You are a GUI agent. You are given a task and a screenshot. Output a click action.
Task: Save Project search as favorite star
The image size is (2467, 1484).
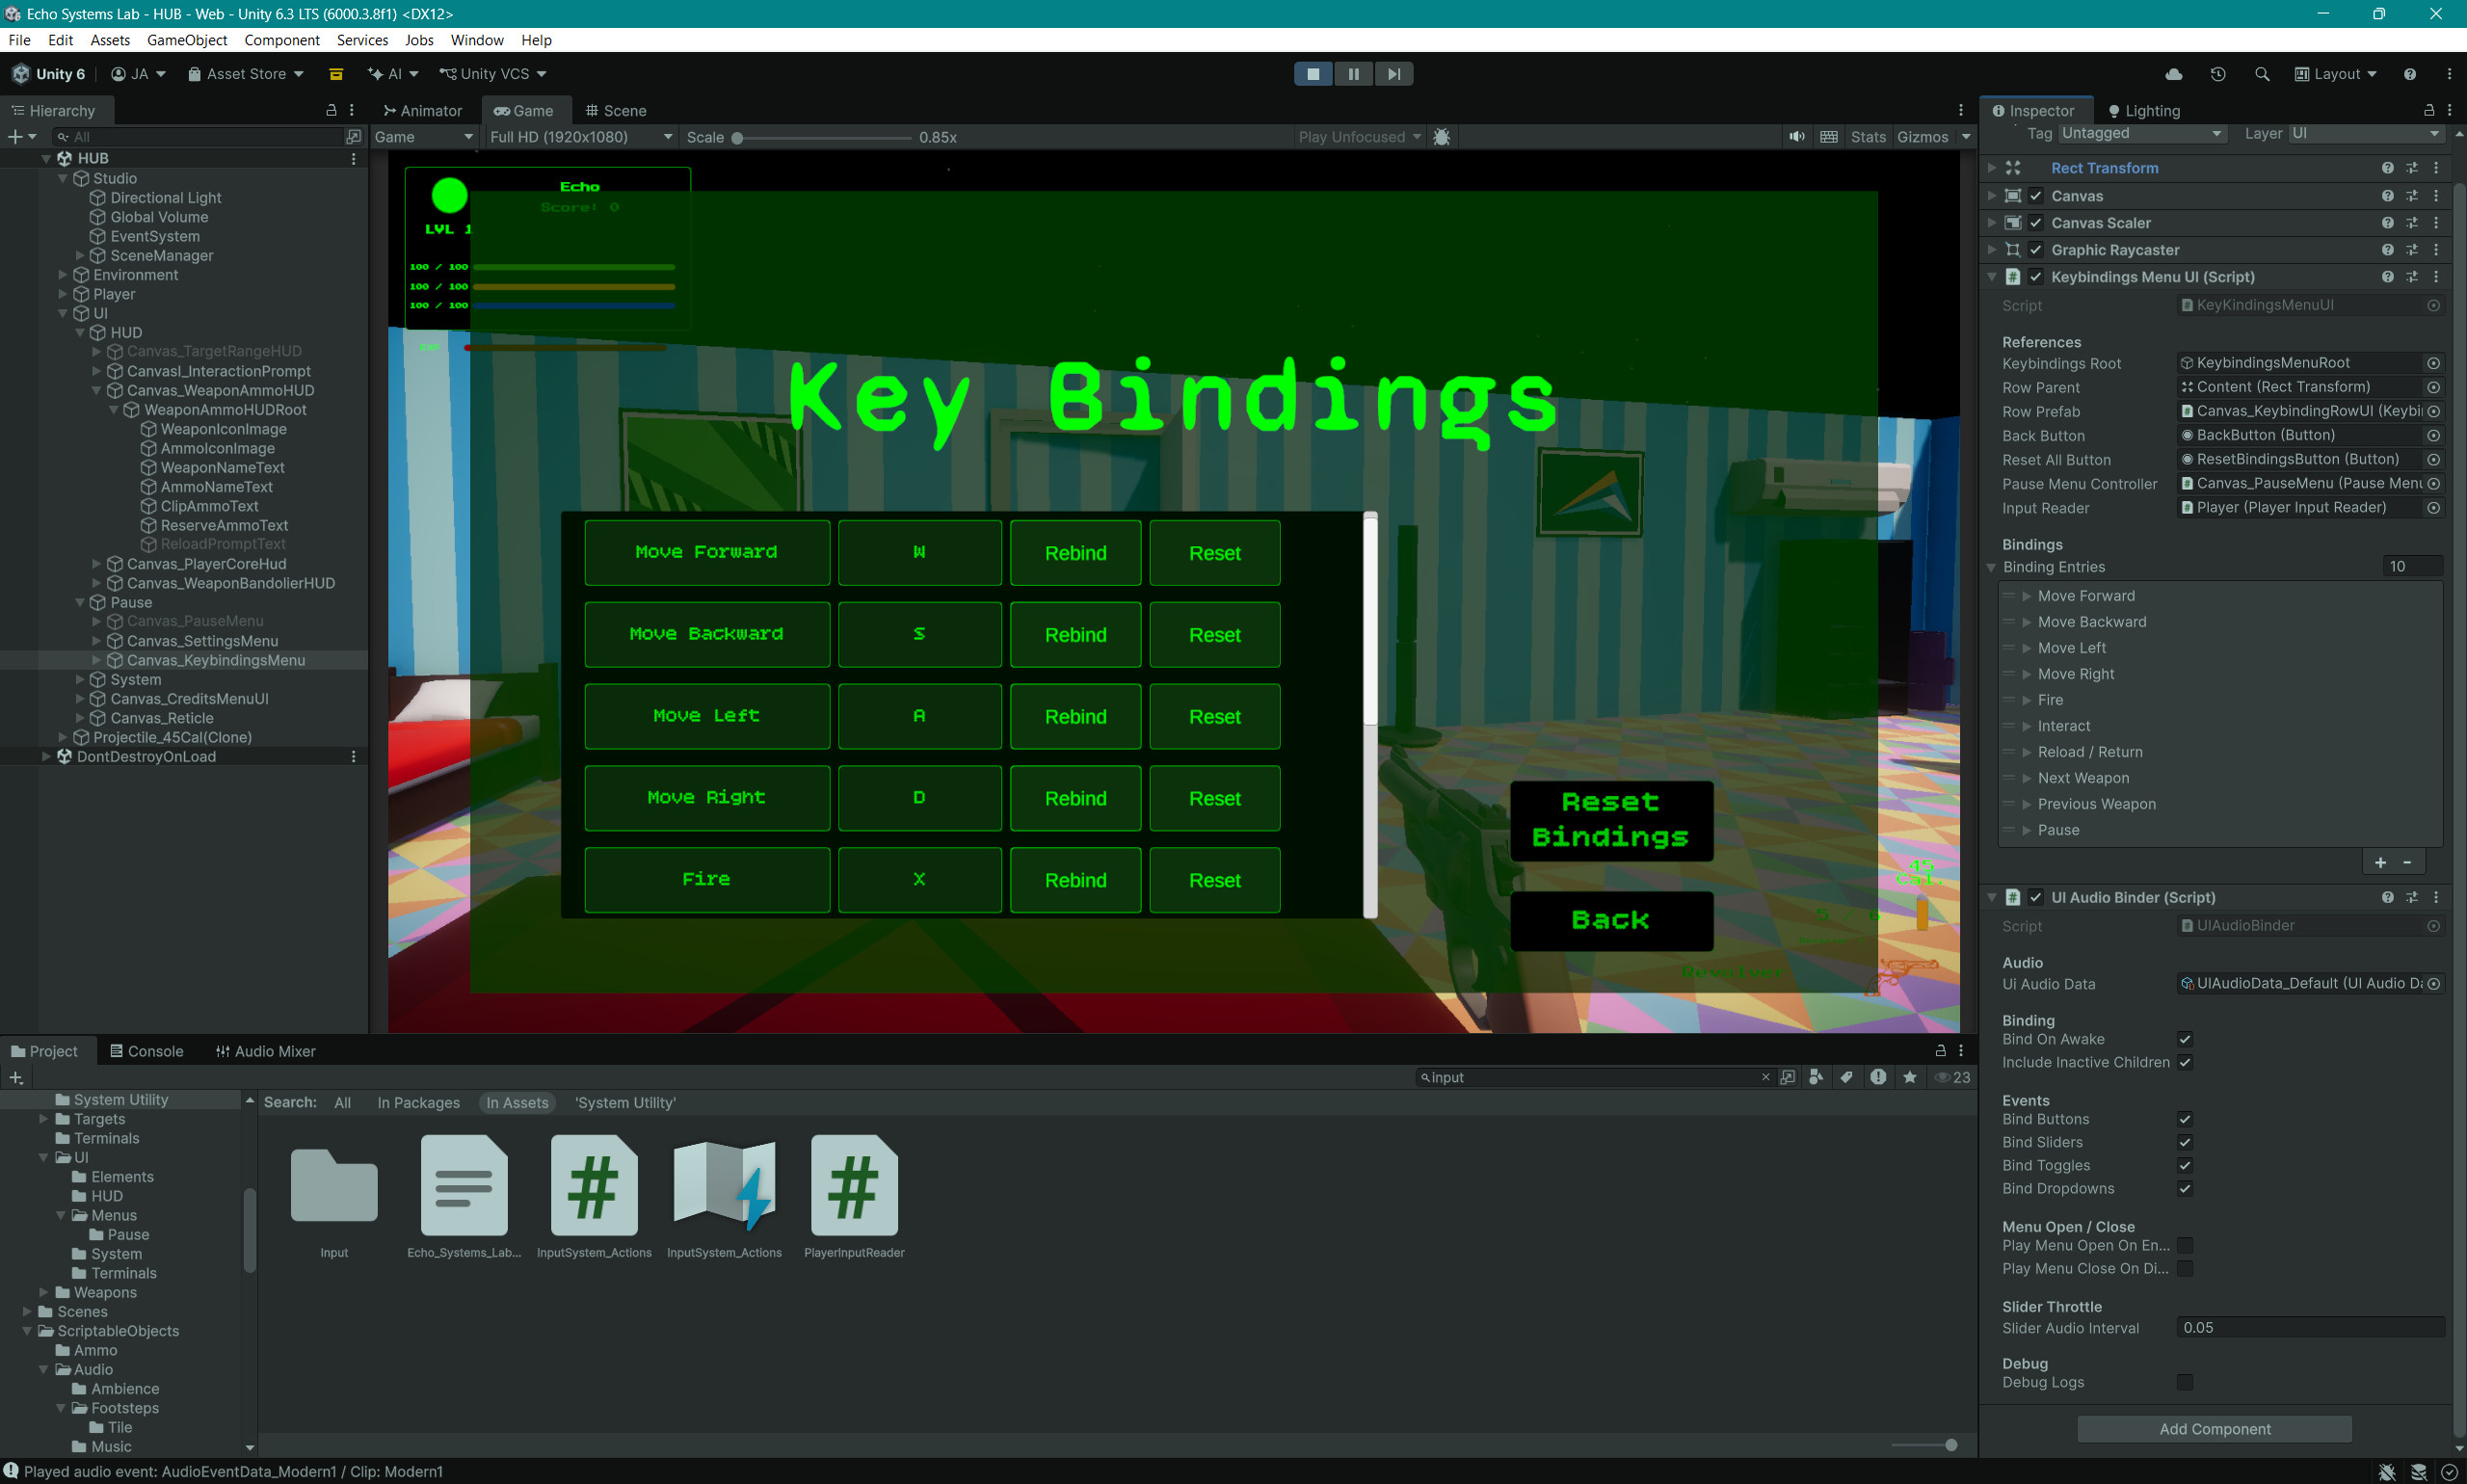pos(1910,1077)
